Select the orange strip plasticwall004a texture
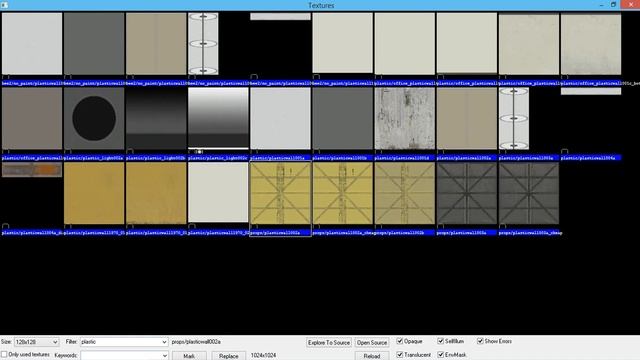 (x=32, y=170)
